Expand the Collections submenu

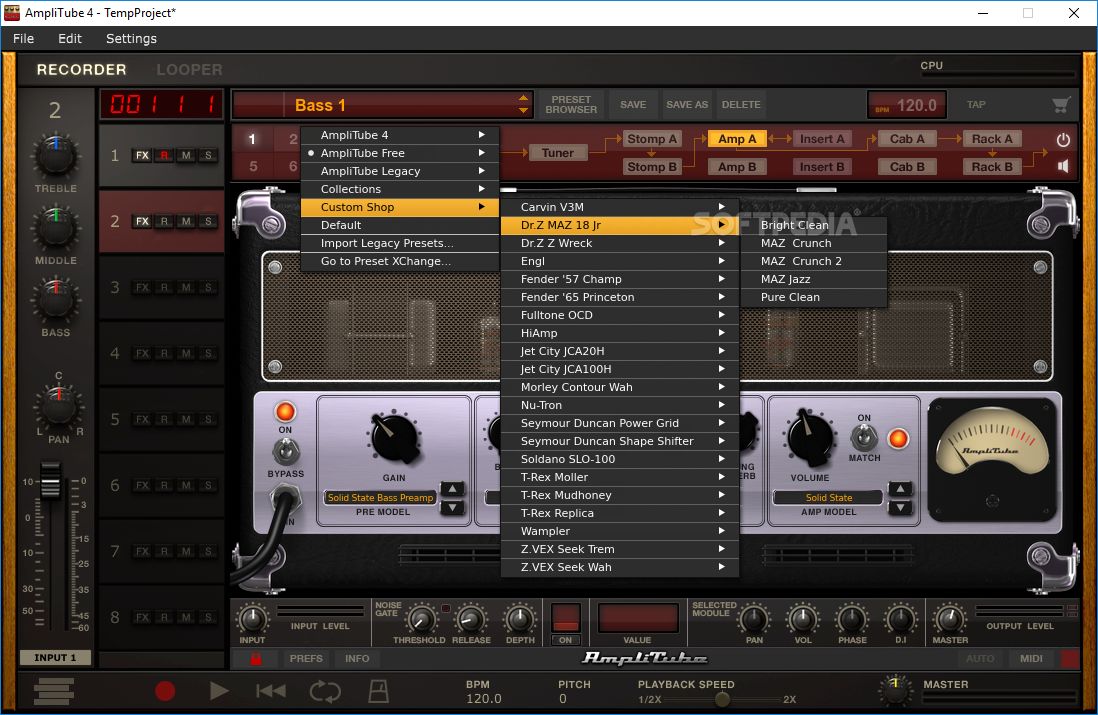pos(400,189)
